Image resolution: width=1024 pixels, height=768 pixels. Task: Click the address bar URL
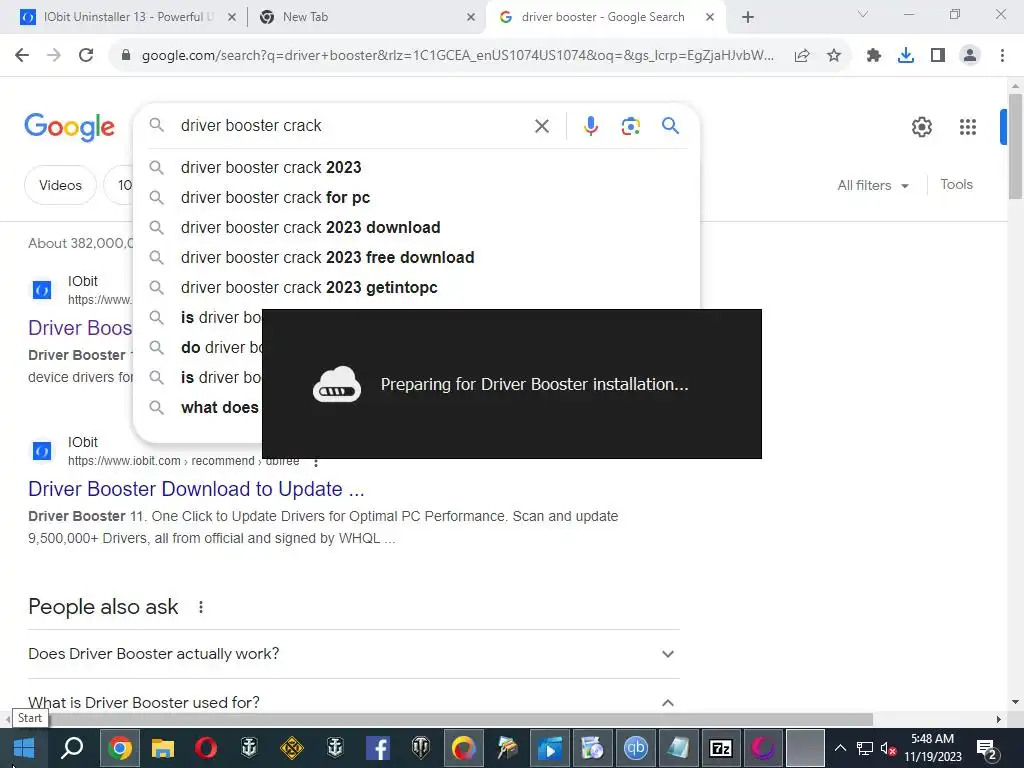457,56
